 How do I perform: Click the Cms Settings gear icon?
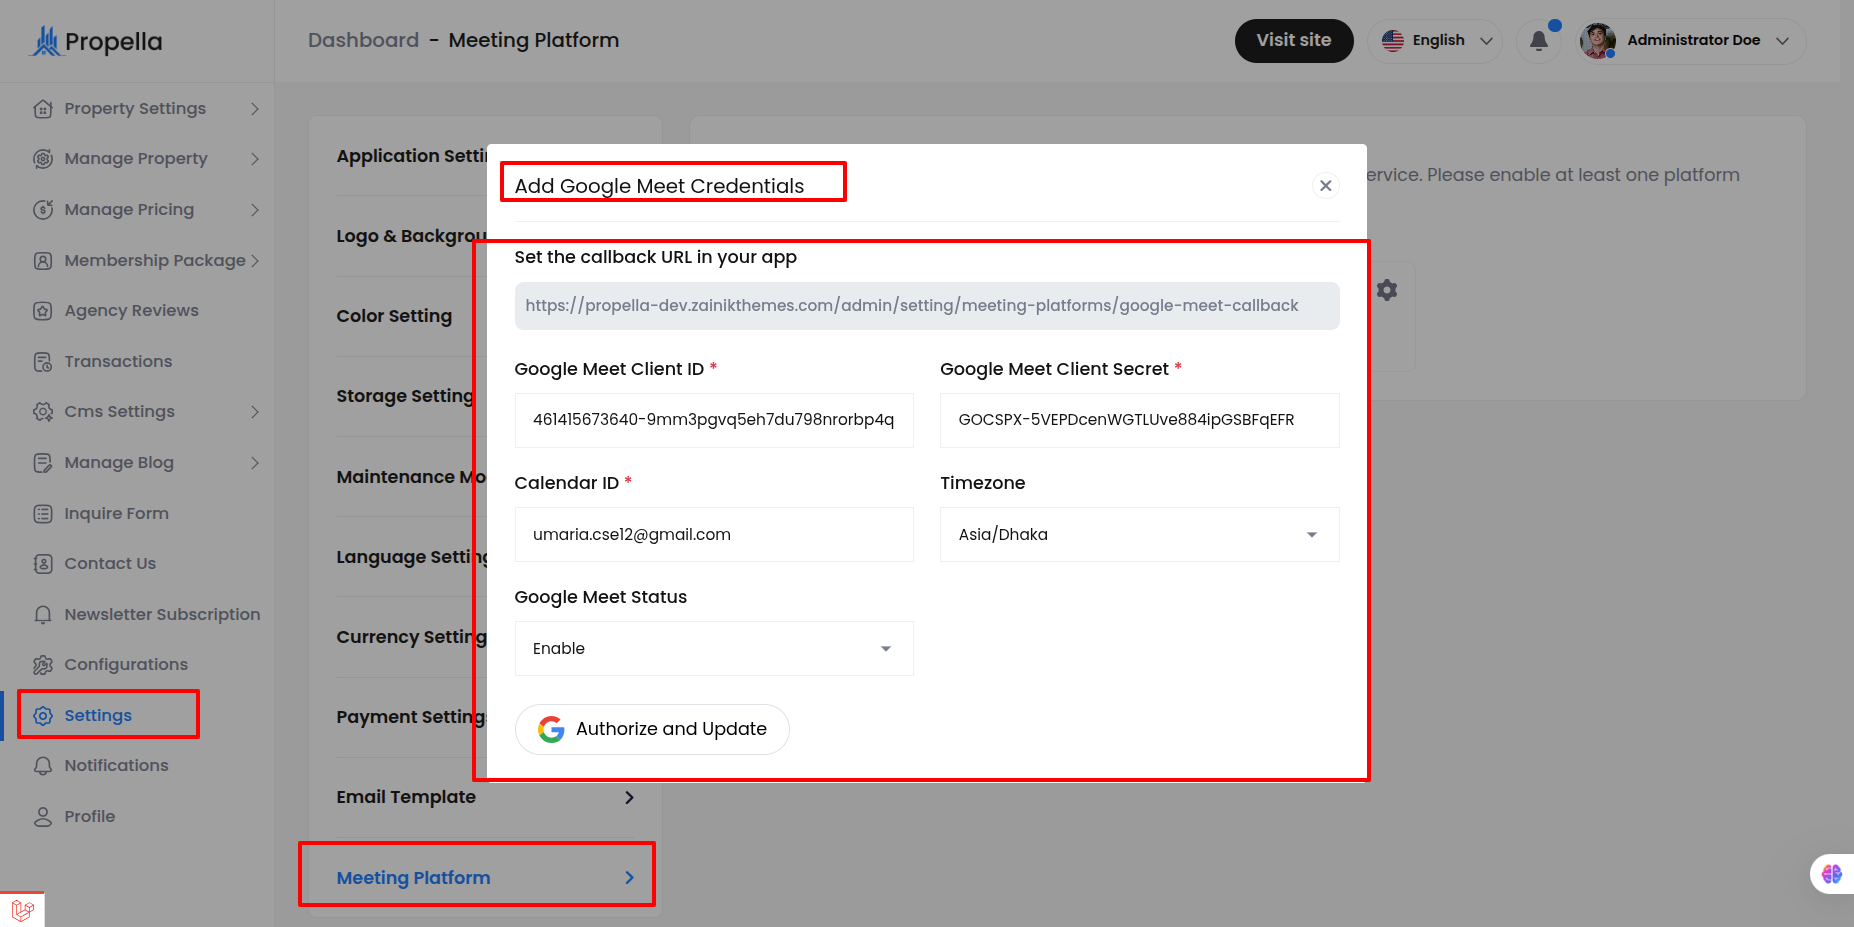pos(43,411)
